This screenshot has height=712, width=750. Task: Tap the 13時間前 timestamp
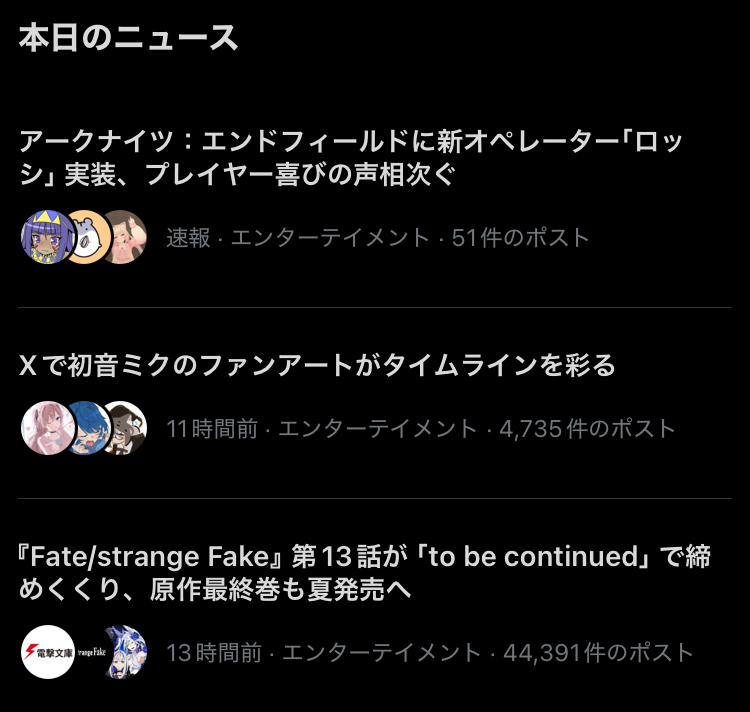214,653
